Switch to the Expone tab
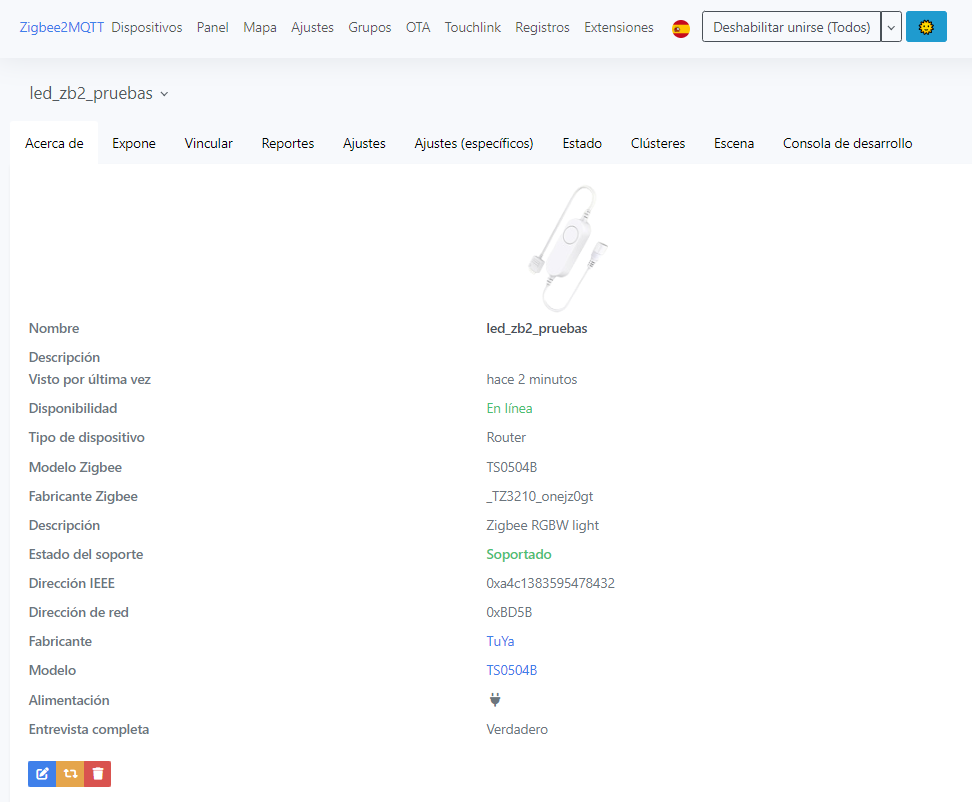Image resolution: width=972 pixels, height=802 pixels. tap(133, 143)
